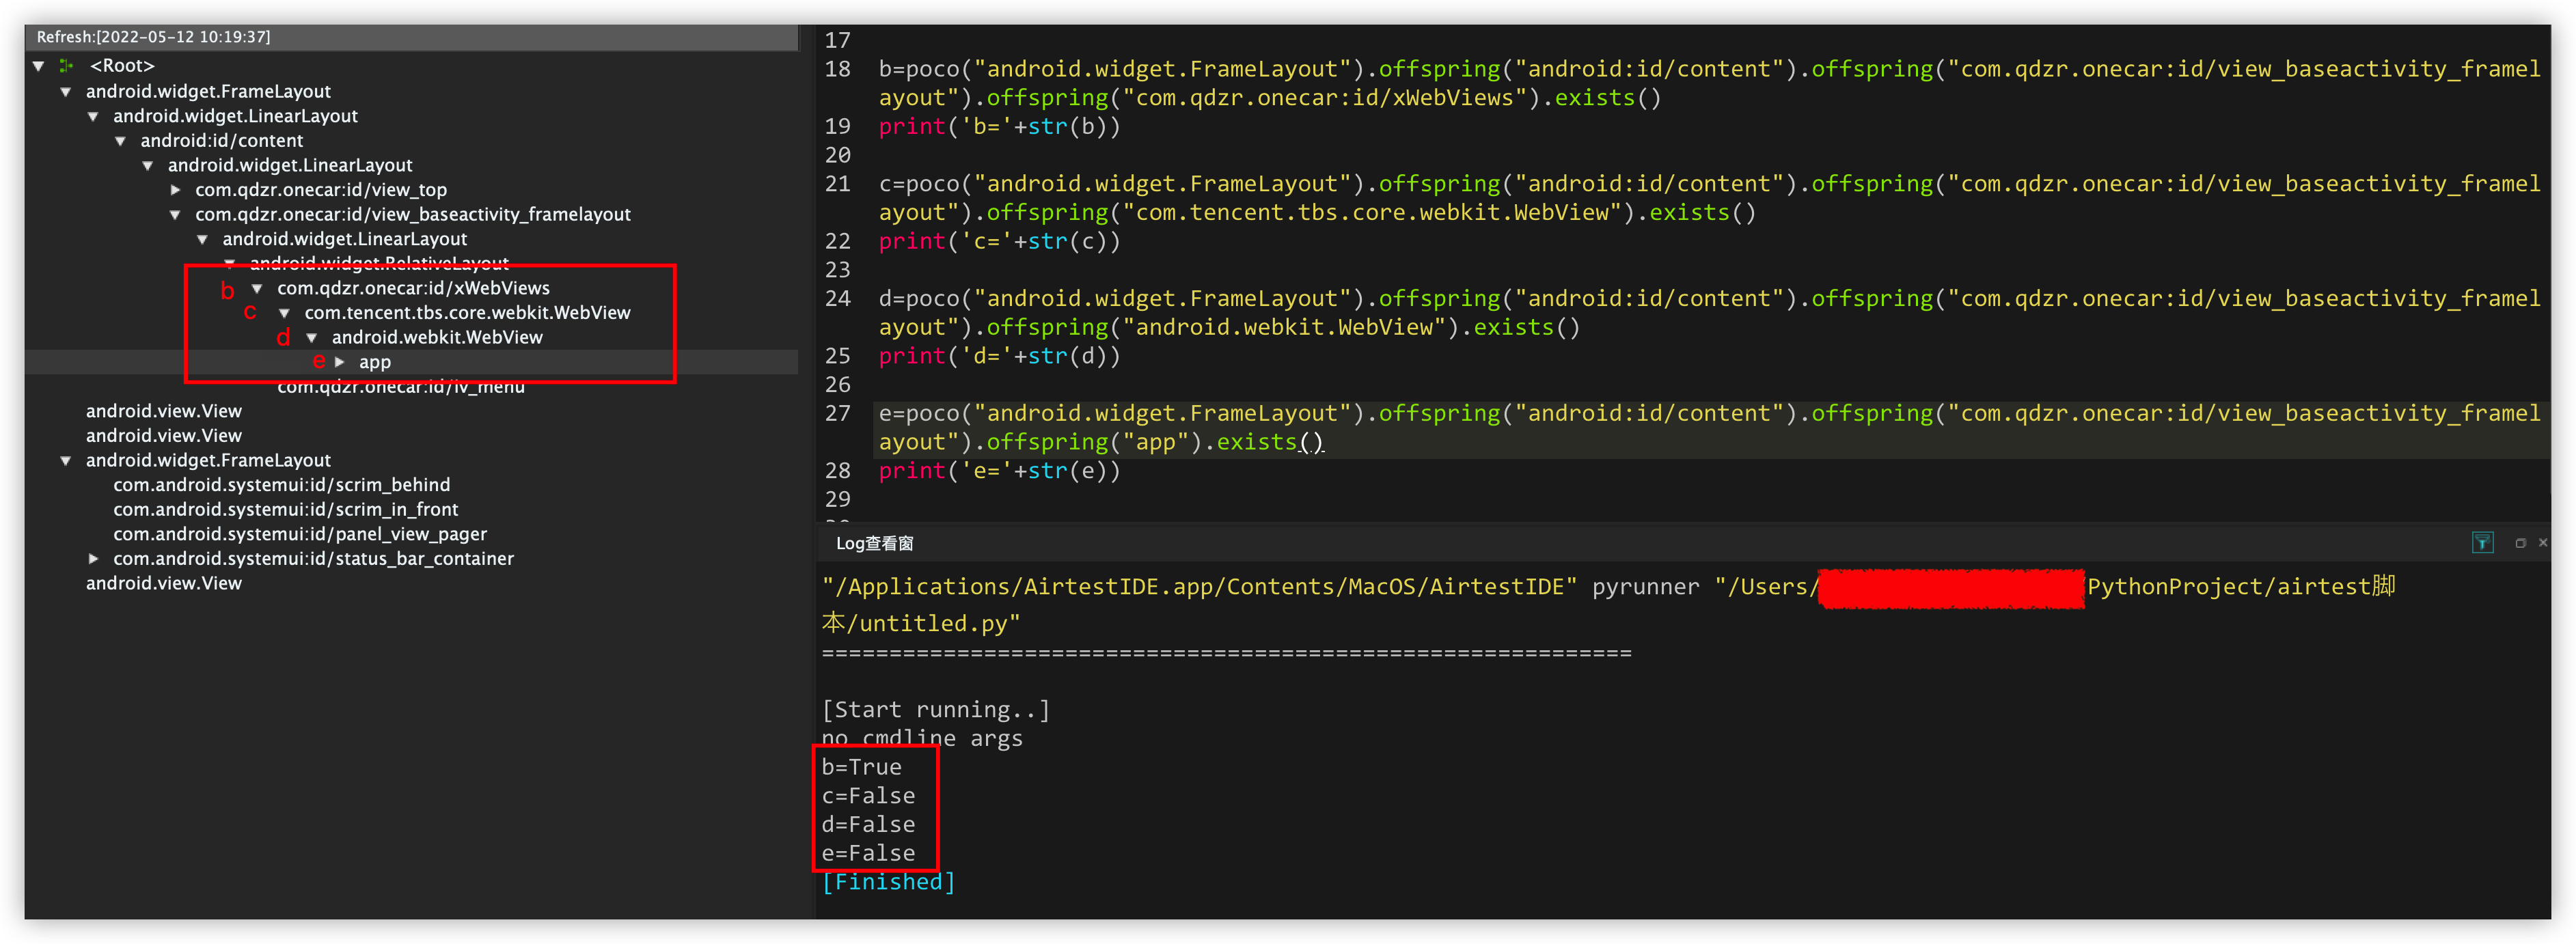Viewport: 2576px width, 944px height.
Task: Select the <Root> tree item
Action: tap(122, 66)
